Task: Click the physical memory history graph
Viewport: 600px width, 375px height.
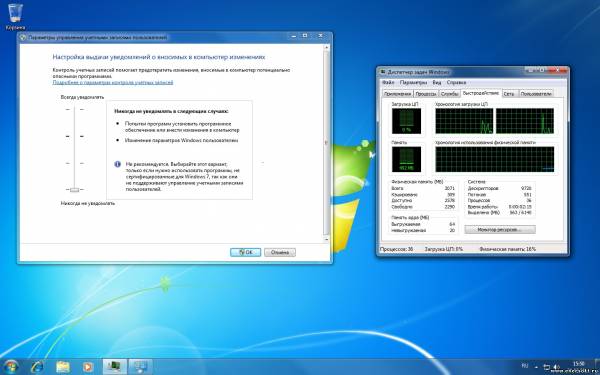Action: click(494, 159)
